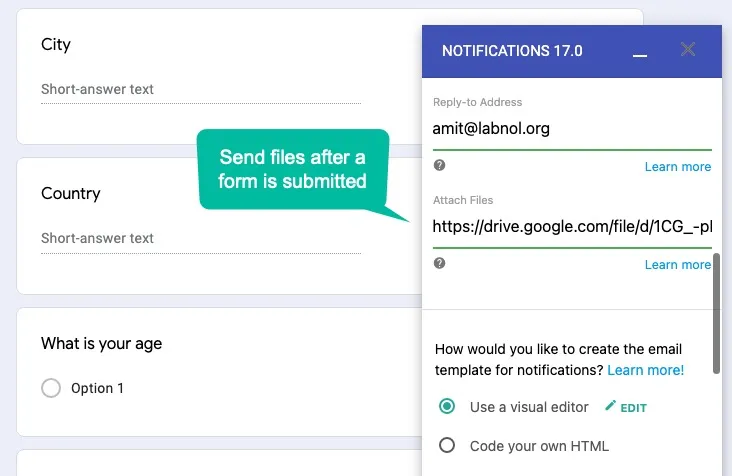Open Learn more! link about email template
Image resolution: width=732 pixels, height=476 pixels.
click(x=646, y=370)
